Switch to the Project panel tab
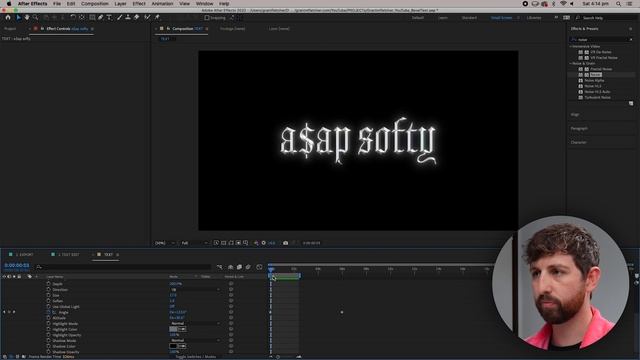This screenshot has width=640, height=360. click(10, 29)
